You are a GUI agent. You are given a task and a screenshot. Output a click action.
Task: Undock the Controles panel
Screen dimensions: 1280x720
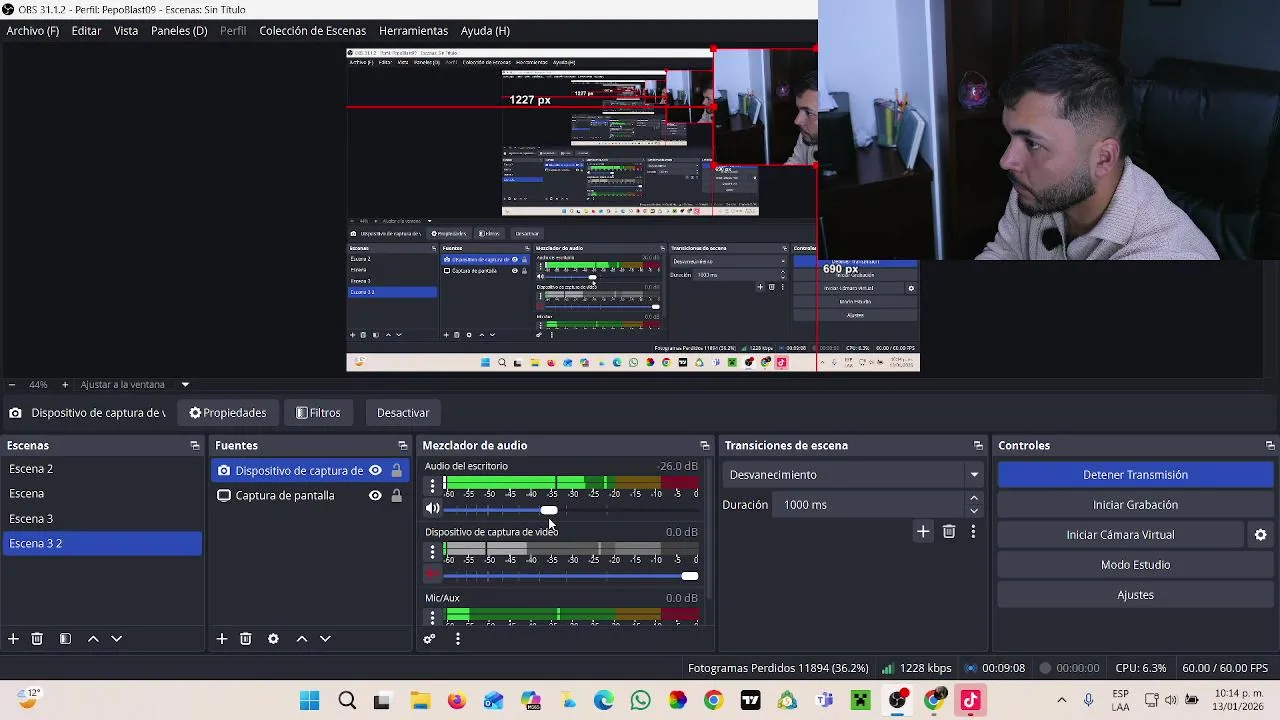point(1270,446)
